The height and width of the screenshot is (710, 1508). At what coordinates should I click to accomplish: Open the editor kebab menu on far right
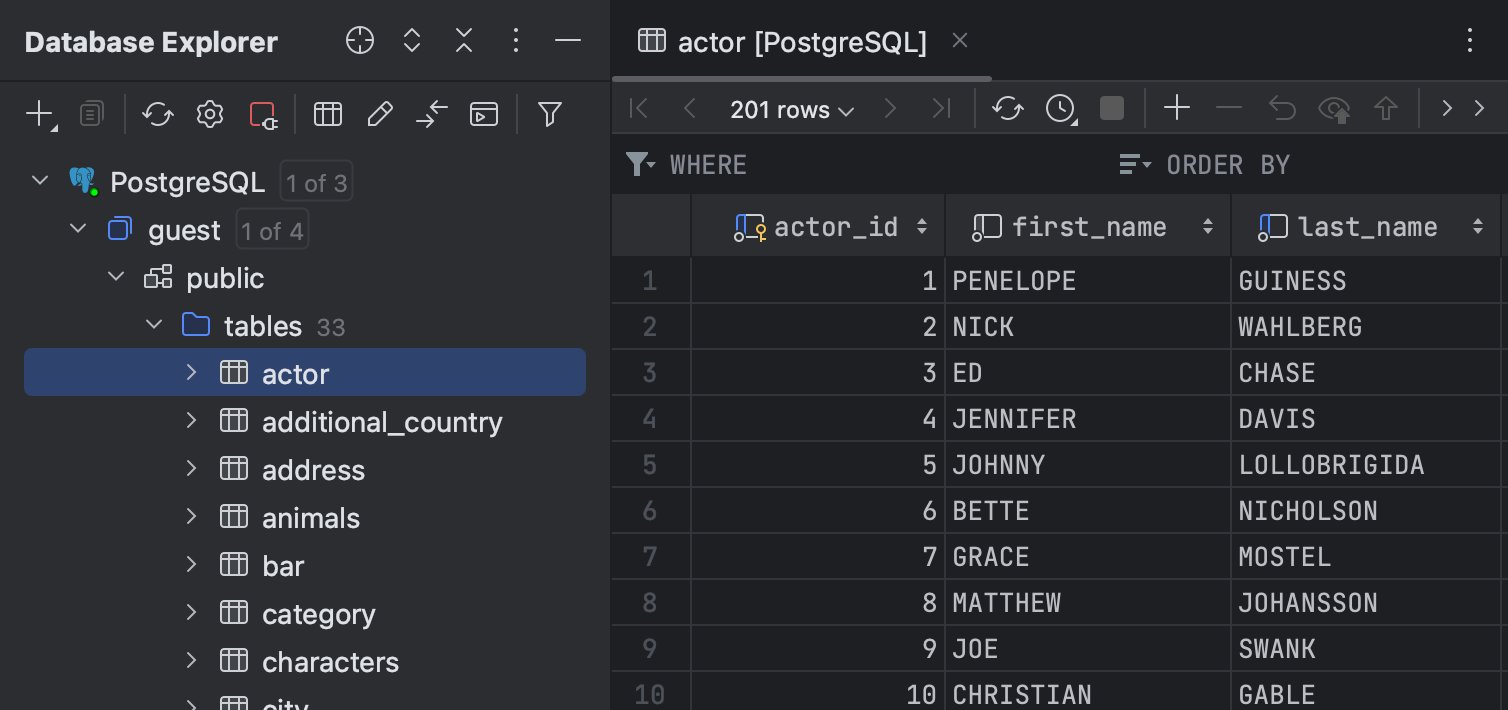click(x=1469, y=41)
